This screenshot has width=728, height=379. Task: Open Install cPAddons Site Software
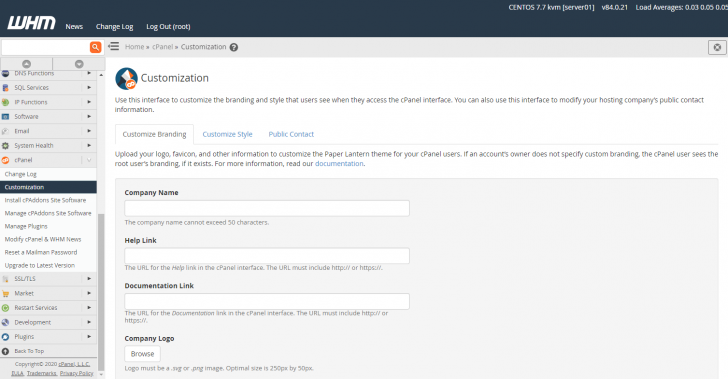pos(46,200)
